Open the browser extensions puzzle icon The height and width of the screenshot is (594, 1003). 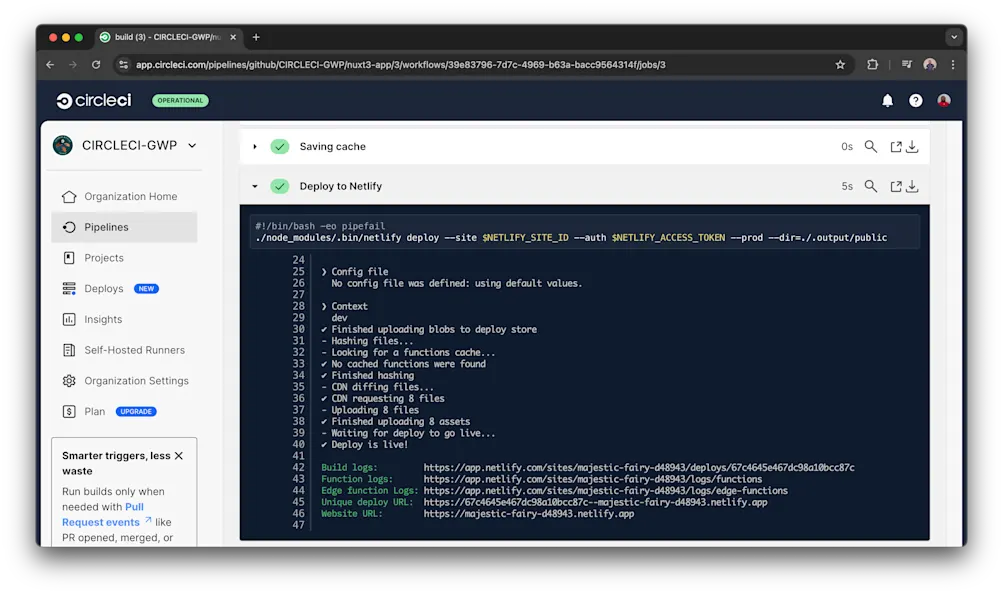[x=873, y=65]
